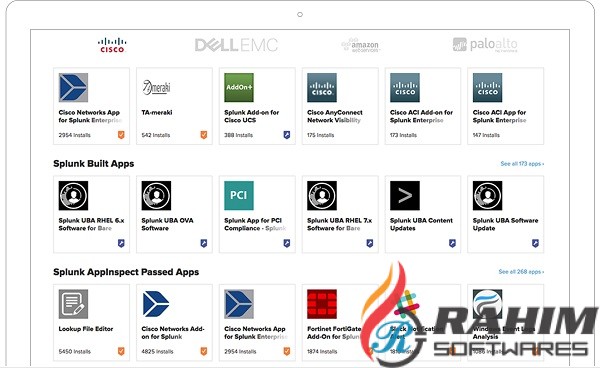This screenshot has width=600, height=368.
Task: Open Splunk UBA RHEL 7.x icon
Action: 322,196
